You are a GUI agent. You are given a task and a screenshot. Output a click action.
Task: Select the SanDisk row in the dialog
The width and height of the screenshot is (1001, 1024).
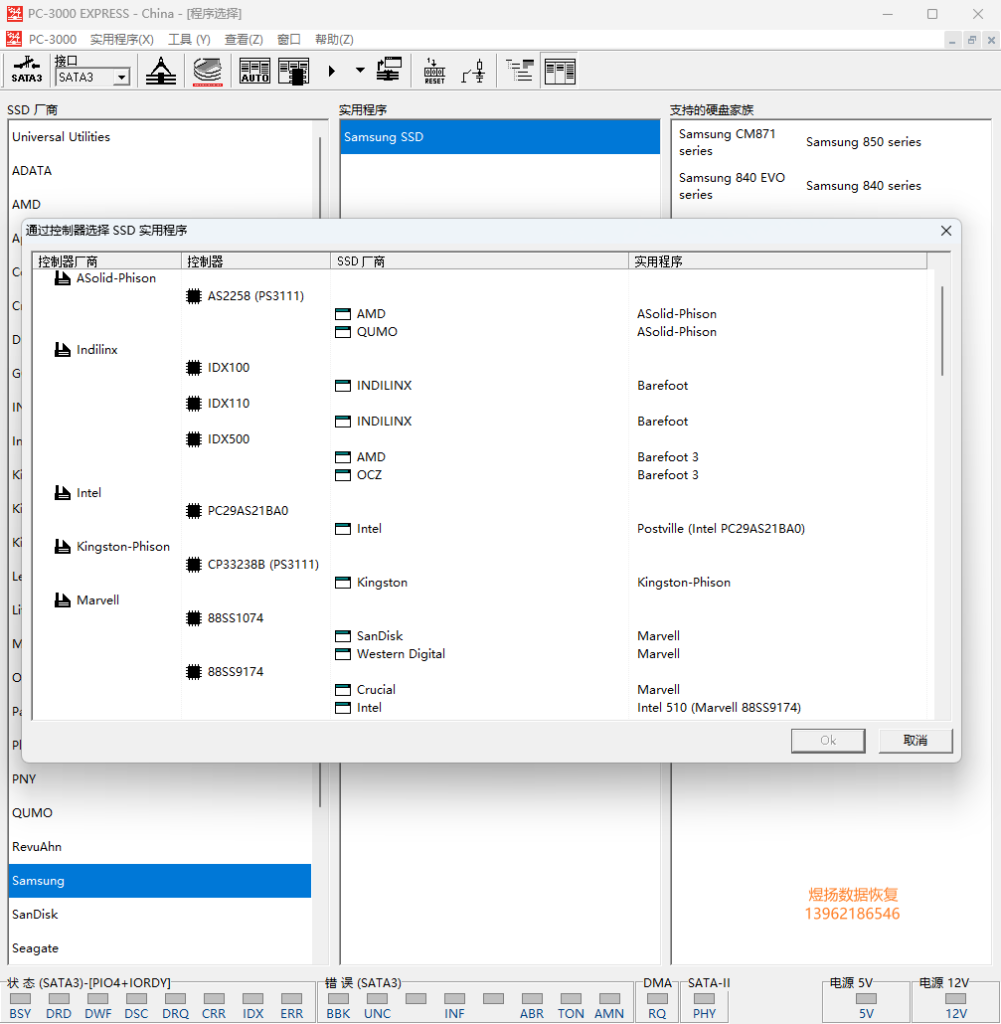click(x=379, y=636)
